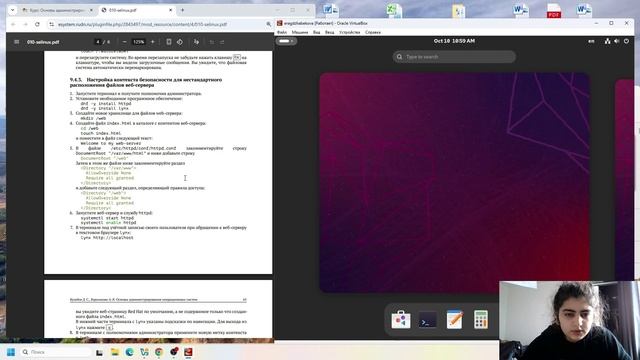Screen dimensions: 640x360
Task: Close the 010-selinux.pdf browser tab
Action: click(171, 10)
